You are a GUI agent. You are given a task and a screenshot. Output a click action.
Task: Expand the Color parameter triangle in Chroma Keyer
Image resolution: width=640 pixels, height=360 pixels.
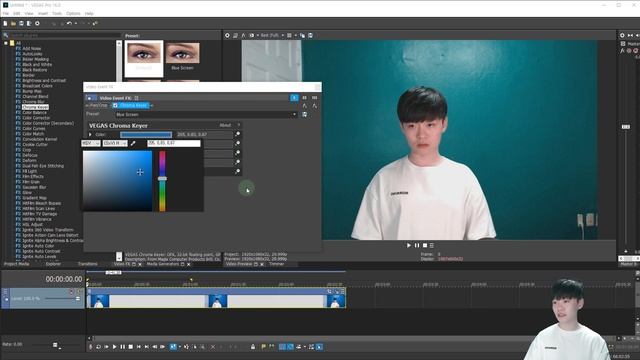tap(91, 134)
